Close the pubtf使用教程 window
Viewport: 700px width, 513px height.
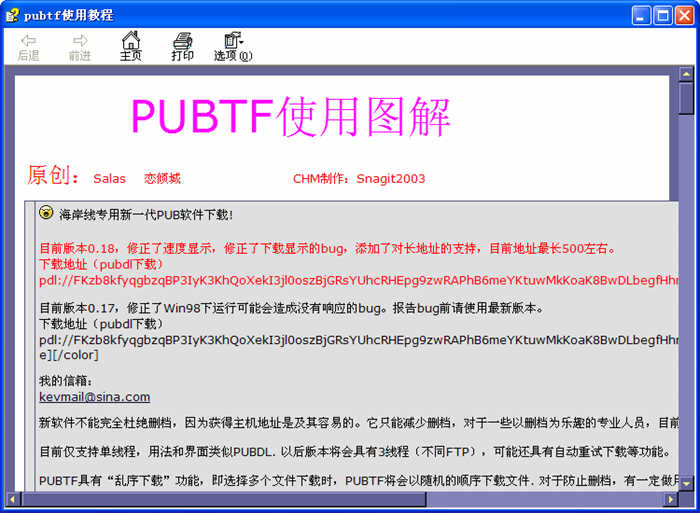pos(684,16)
